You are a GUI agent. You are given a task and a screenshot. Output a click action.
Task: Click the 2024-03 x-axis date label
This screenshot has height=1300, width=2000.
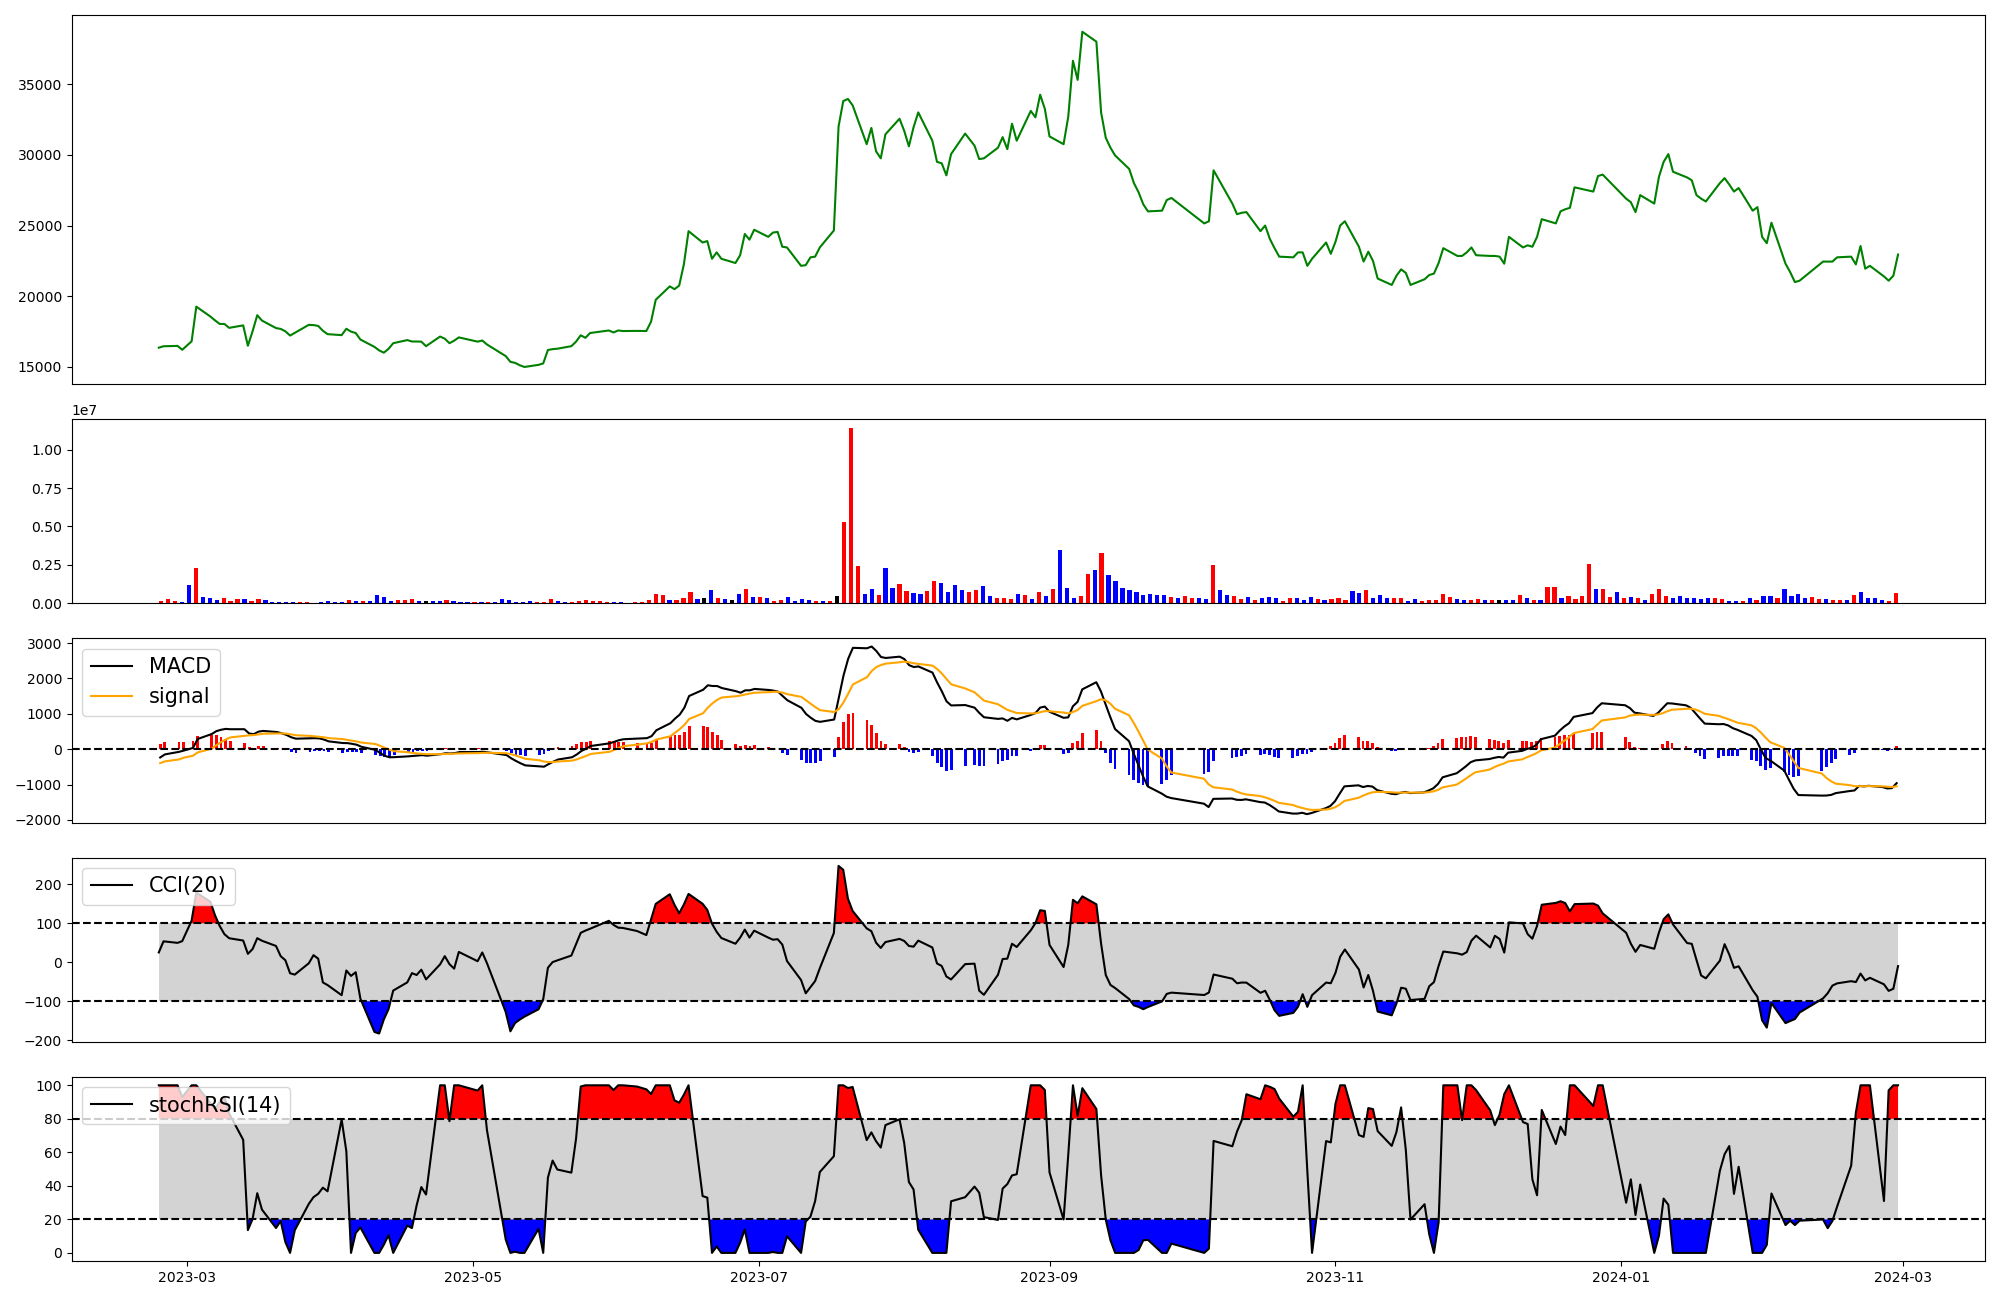(1901, 1277)
